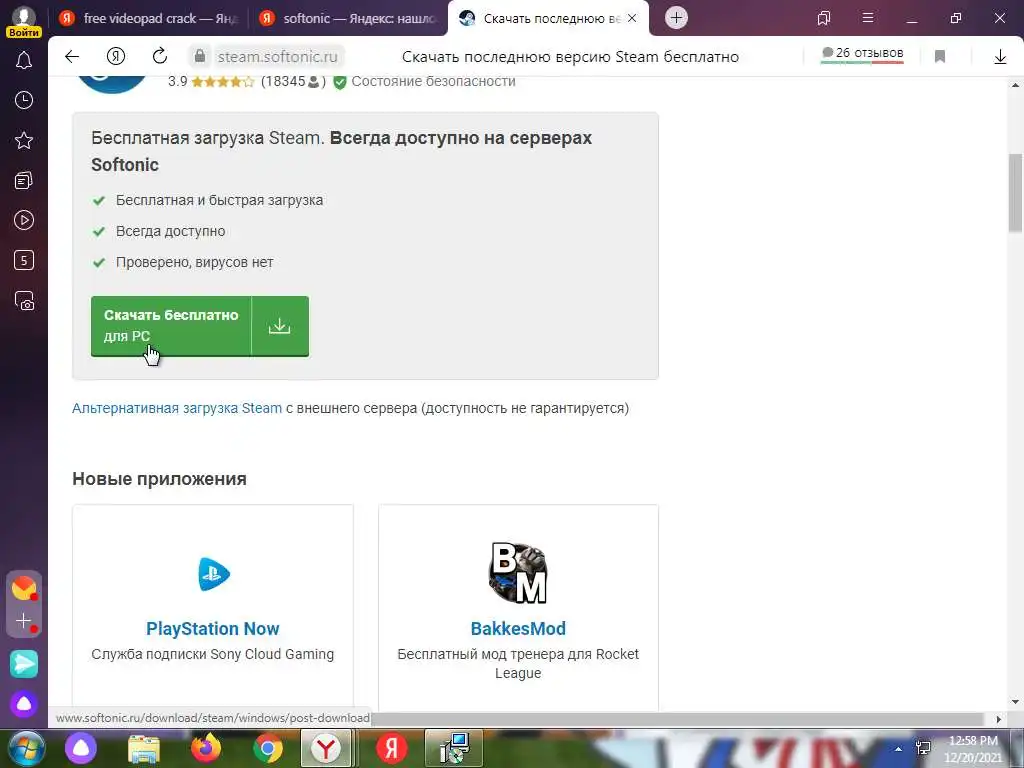Click the download arrow on green button
The image size is (1024, 768).
tap(280, 326)
